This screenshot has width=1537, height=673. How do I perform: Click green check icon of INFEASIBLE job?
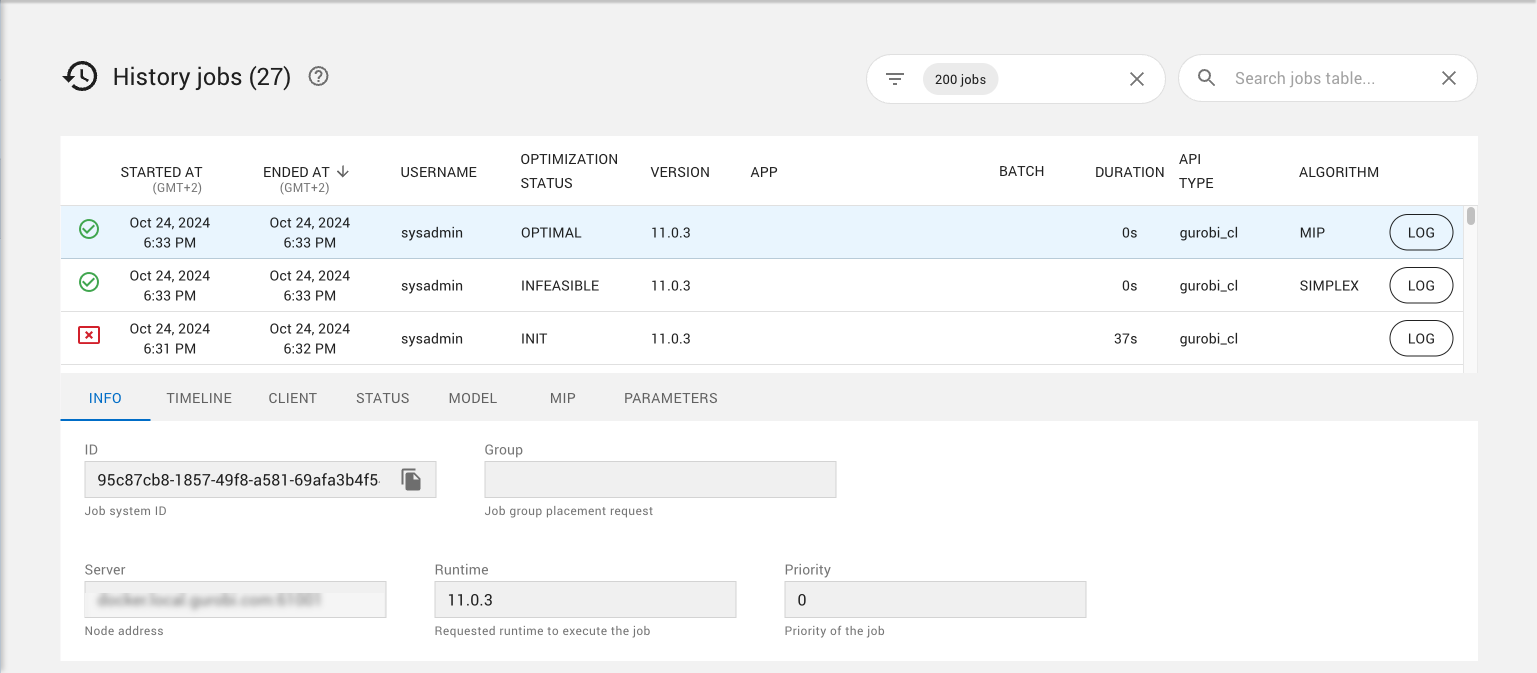[x=89, y=283]
